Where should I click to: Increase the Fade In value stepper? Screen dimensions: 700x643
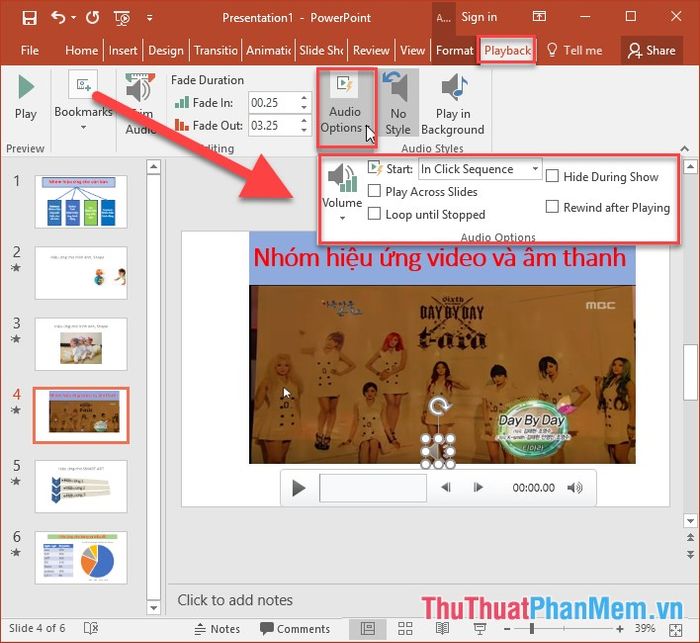coord(304,98)
